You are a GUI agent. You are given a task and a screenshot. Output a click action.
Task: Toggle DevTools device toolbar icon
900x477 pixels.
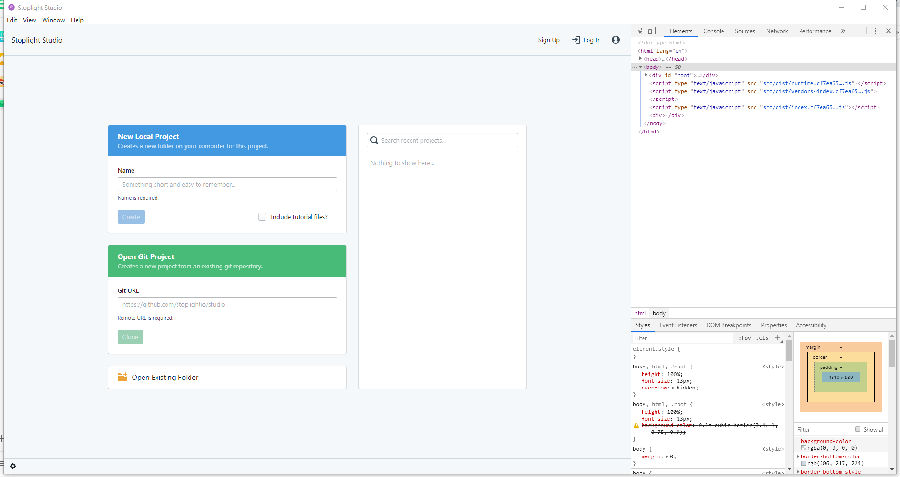[x=651, y=30]
